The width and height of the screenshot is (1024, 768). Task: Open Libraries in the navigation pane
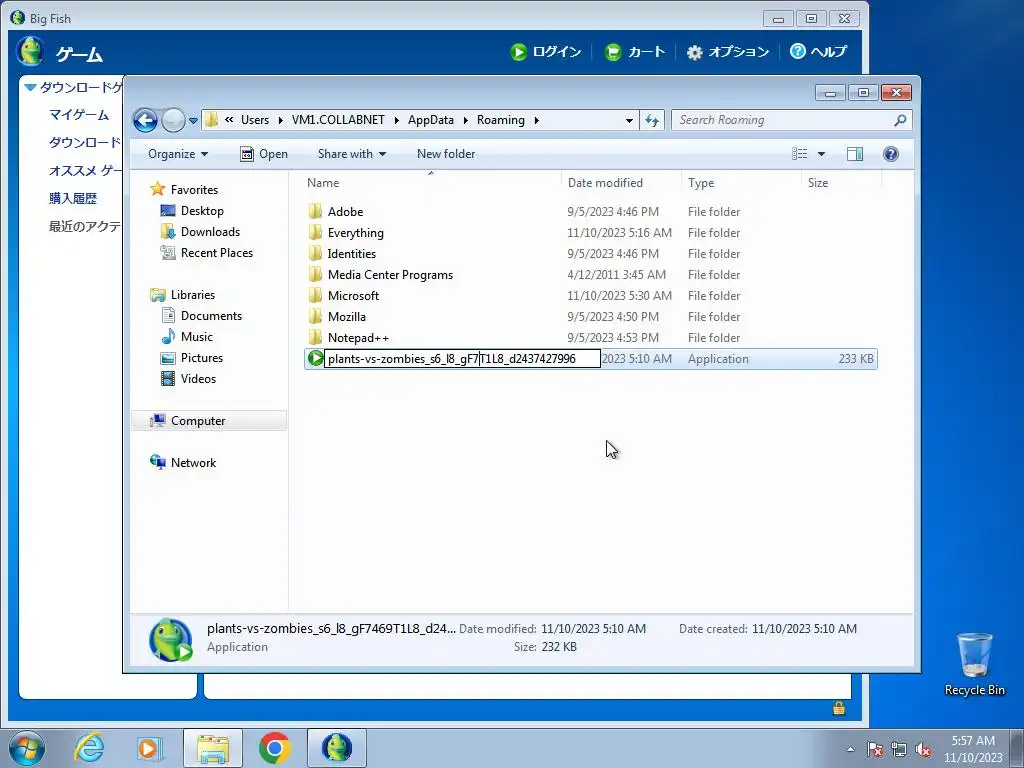tap(193, 295)
